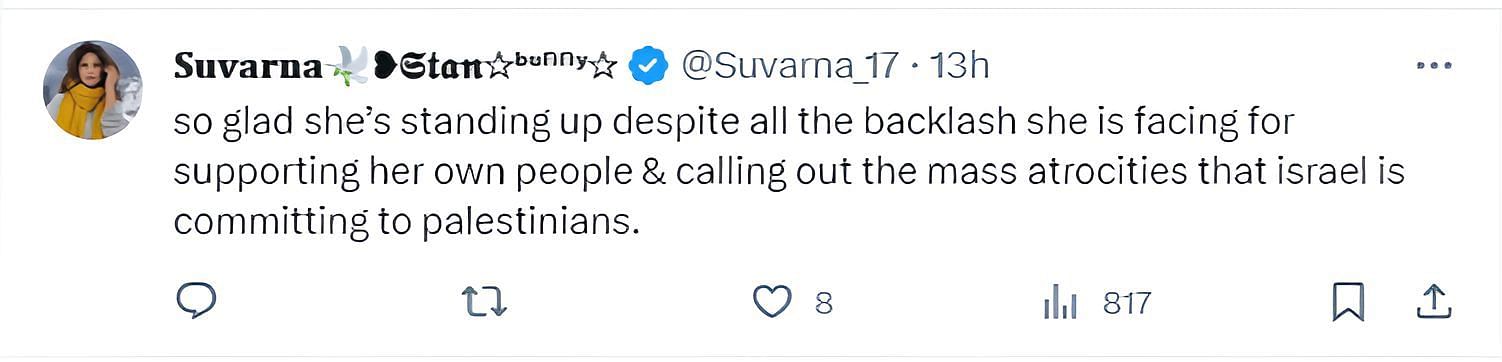Share the tweet using the upload arrow icon
Viewport: 1502px width, 362px height.
[x=1434, y=300]
